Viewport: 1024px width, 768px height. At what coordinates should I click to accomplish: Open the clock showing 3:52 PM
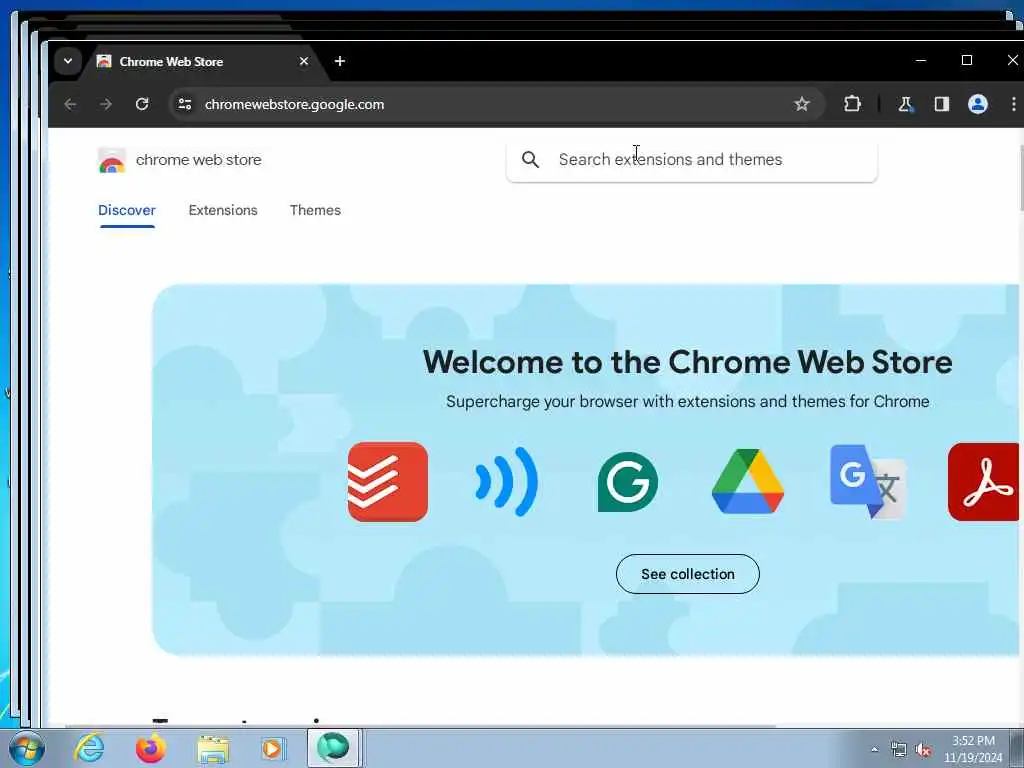(x=973, y=749)
